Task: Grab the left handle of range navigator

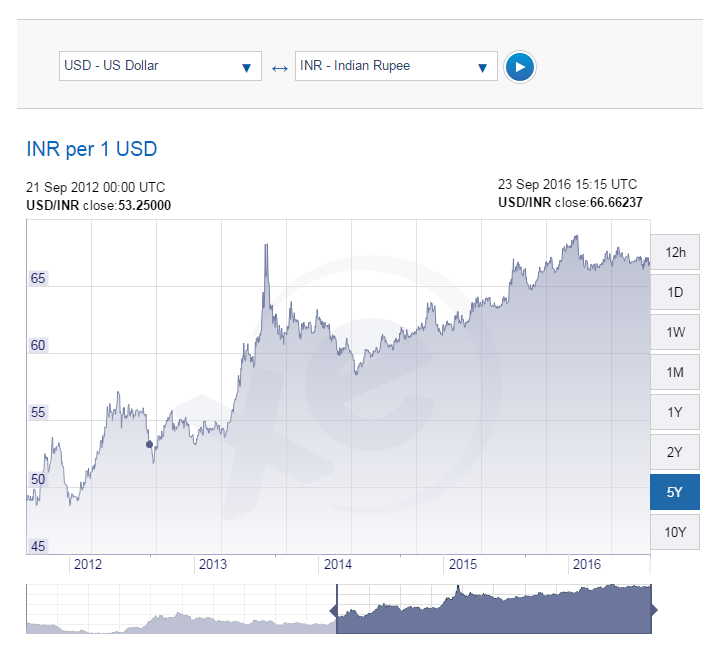Action: [333, 610]
